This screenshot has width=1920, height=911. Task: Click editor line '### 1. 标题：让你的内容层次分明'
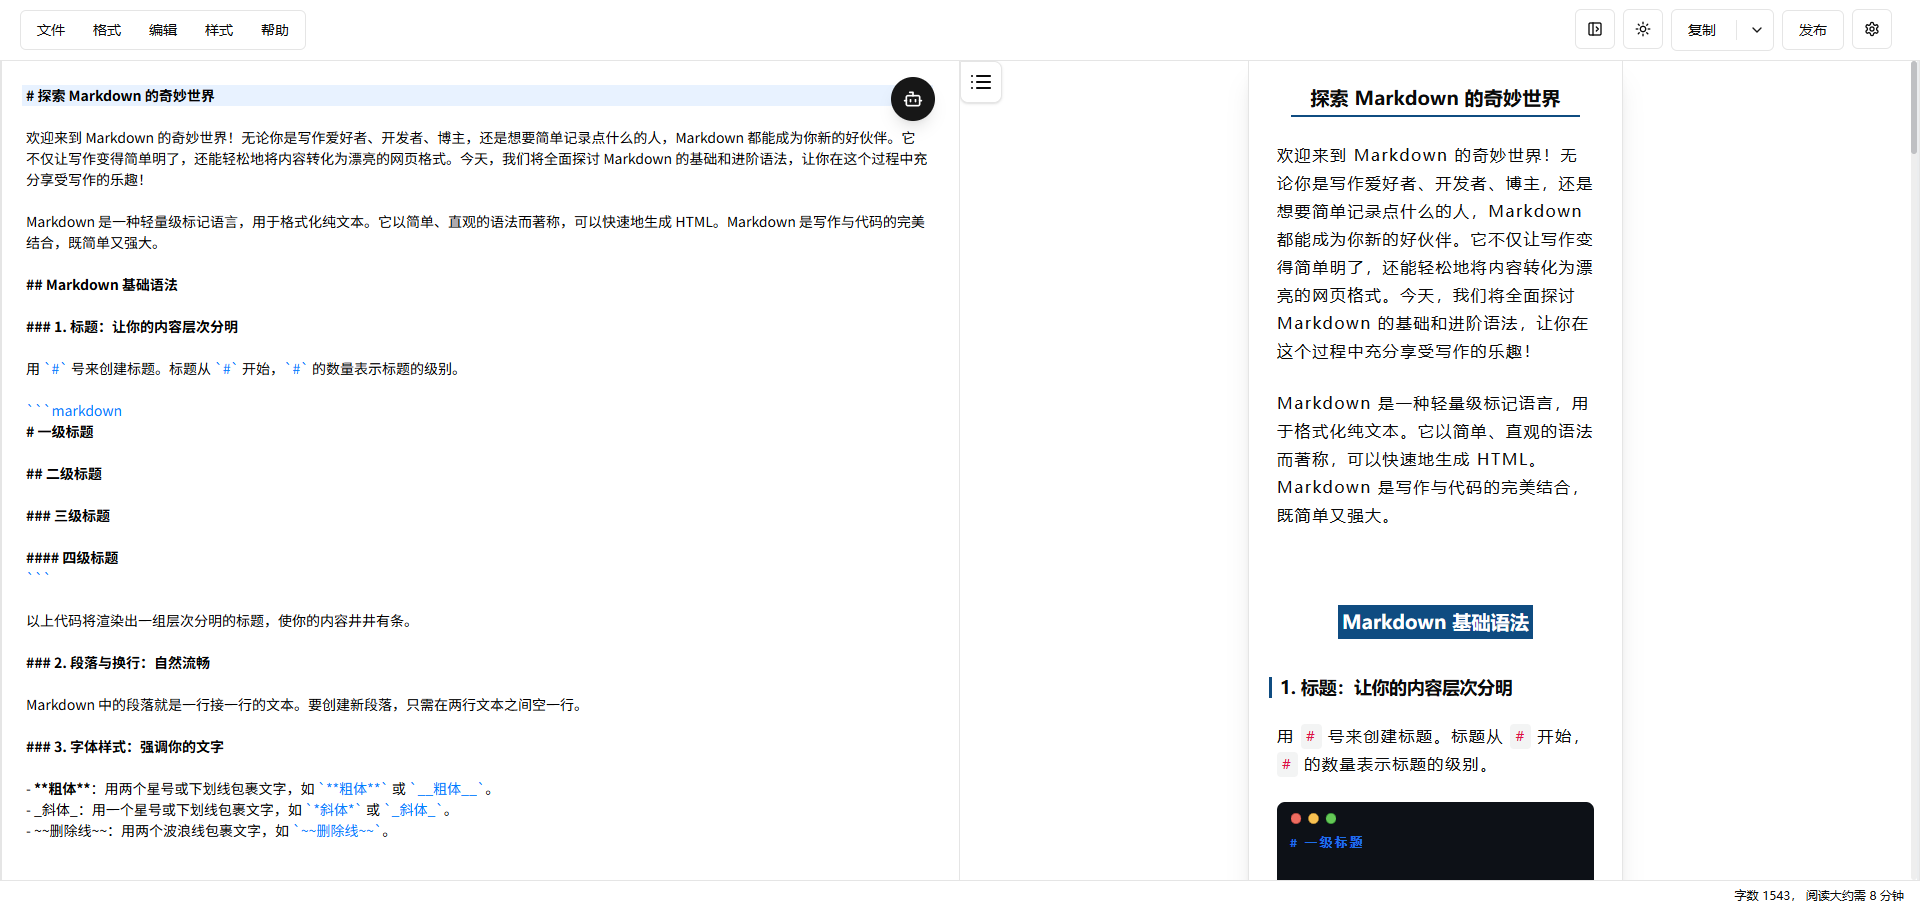pos(132,327)
